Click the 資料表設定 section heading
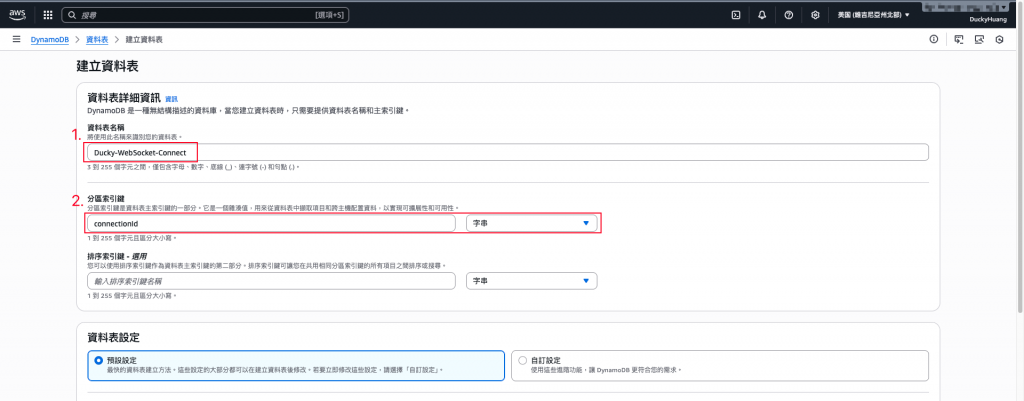The height and width of the screenshot is (401, 1024). (114, 338)
